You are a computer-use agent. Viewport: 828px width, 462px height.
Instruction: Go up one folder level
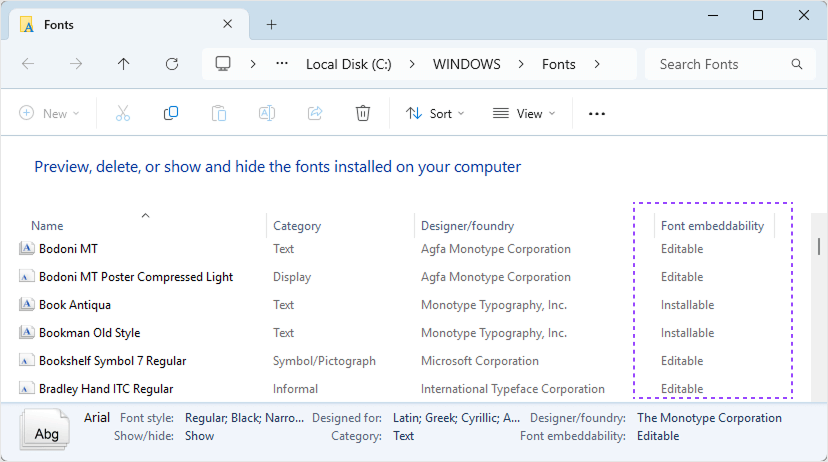124,64
